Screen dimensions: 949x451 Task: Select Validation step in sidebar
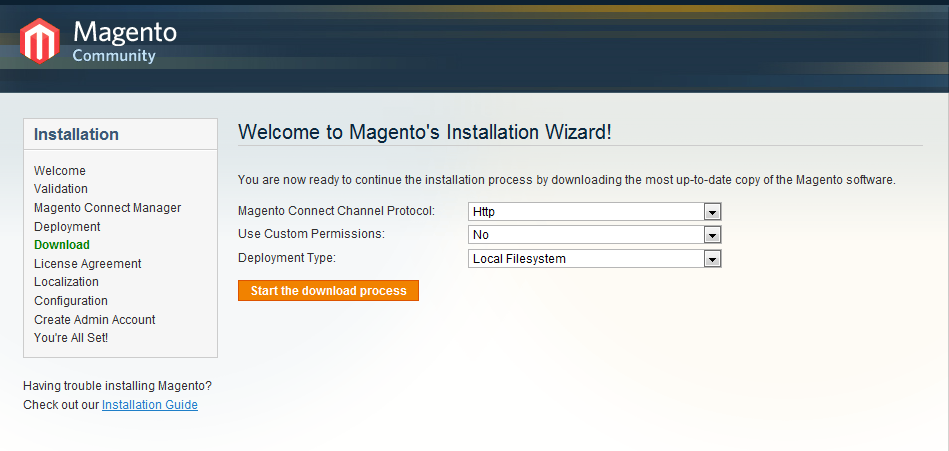61,189
